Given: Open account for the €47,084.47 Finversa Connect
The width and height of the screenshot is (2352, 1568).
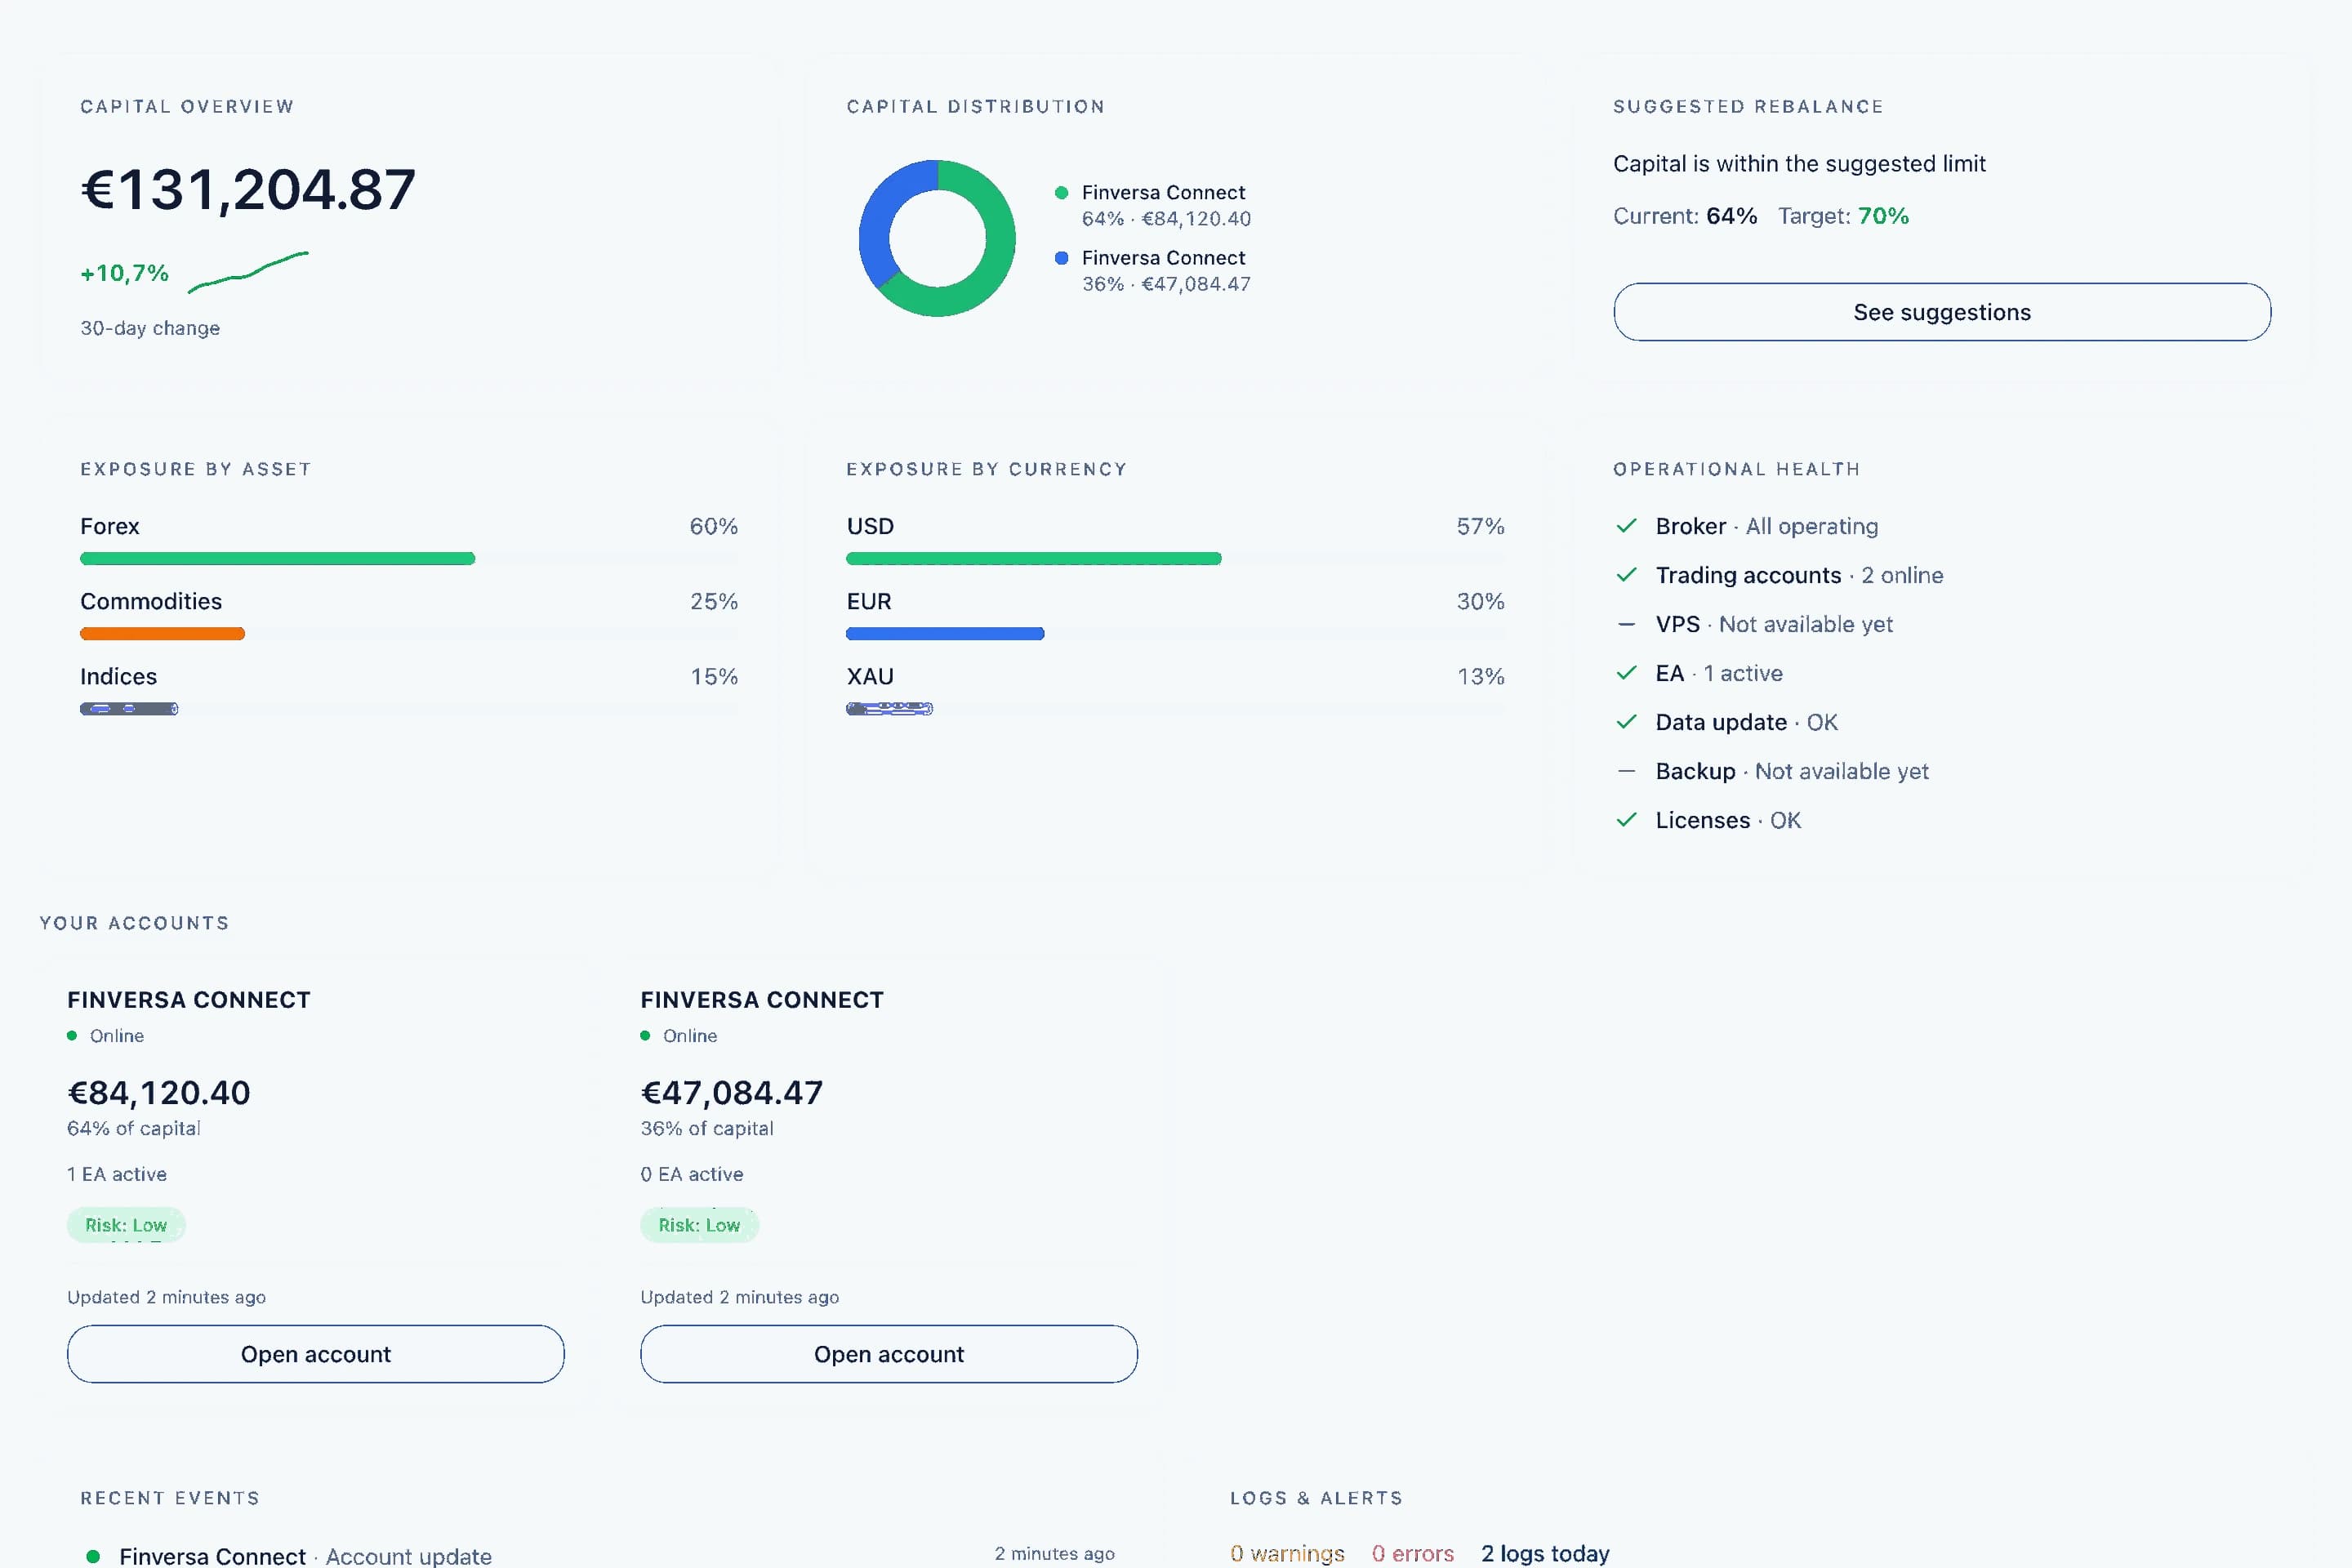Looking at the screenshot, I should (889, 1354).
